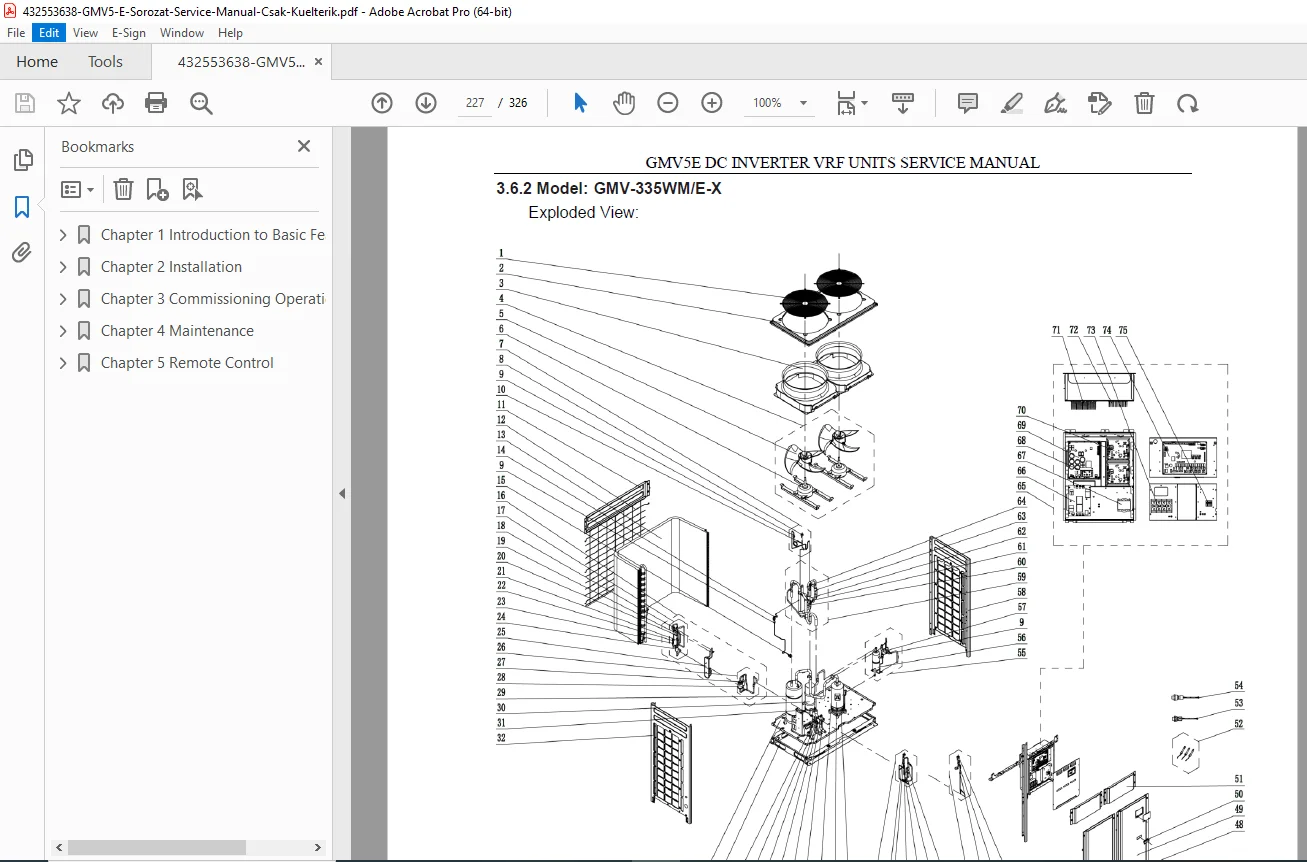Click the Print file icon

tap(156, 103)
